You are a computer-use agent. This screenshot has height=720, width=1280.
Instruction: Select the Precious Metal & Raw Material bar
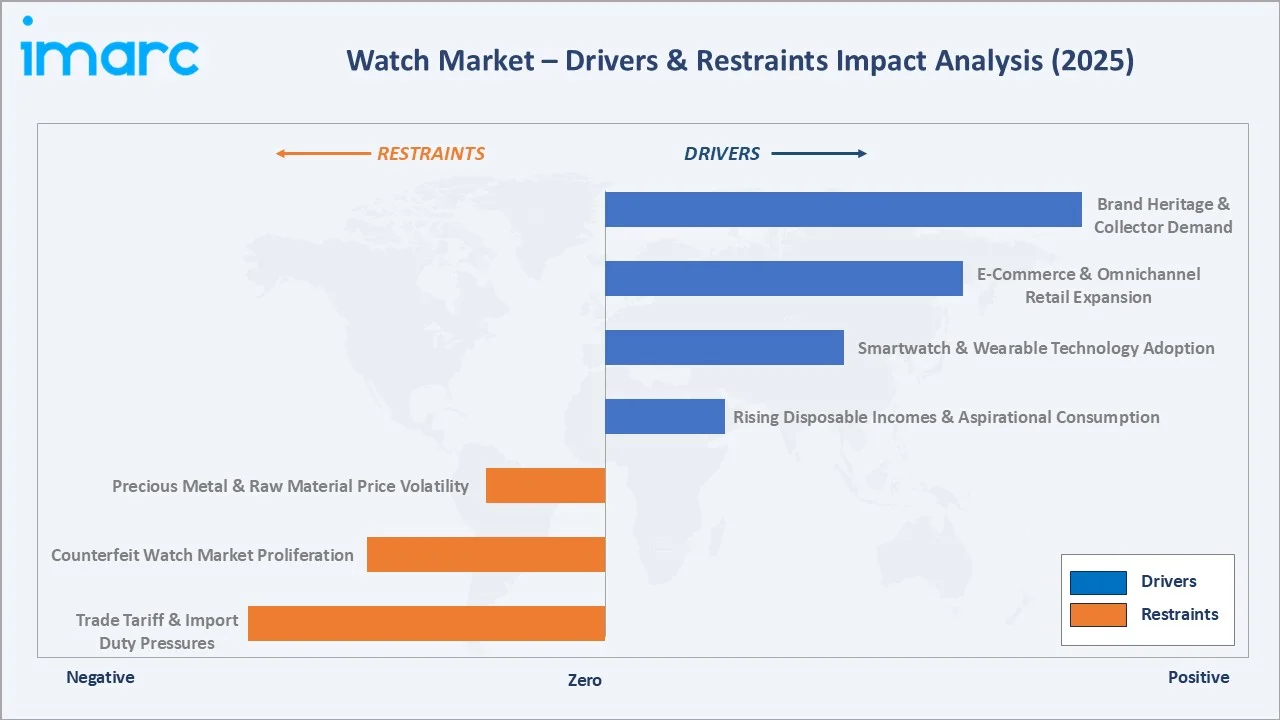(x=546, y=485)
